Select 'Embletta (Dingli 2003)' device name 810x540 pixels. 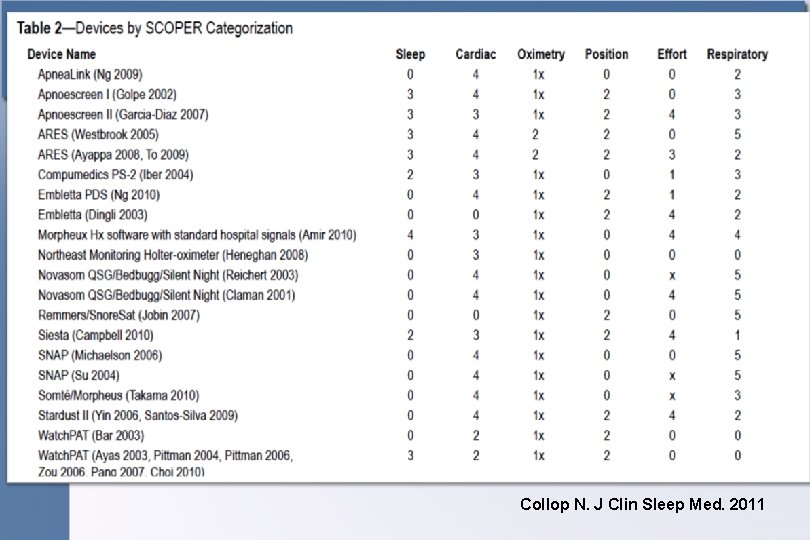(92, 215)
